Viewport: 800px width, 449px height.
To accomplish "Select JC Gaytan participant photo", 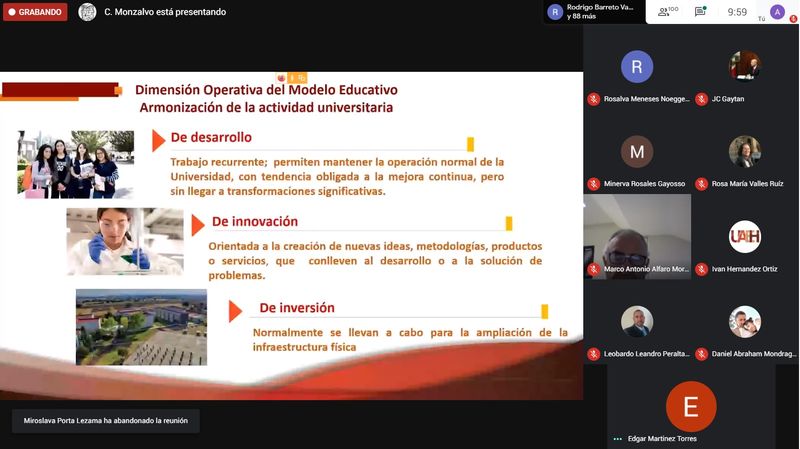I will coord(744,66).
